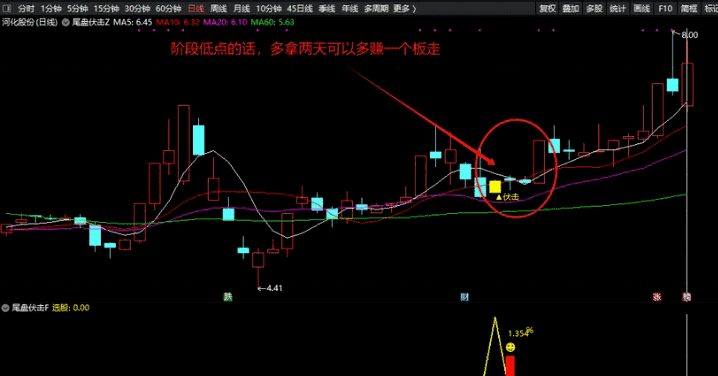Click the 8.00 high price label
Image resolution: width=718 pixels, height=376 pixels.
[x=690, y=35]
